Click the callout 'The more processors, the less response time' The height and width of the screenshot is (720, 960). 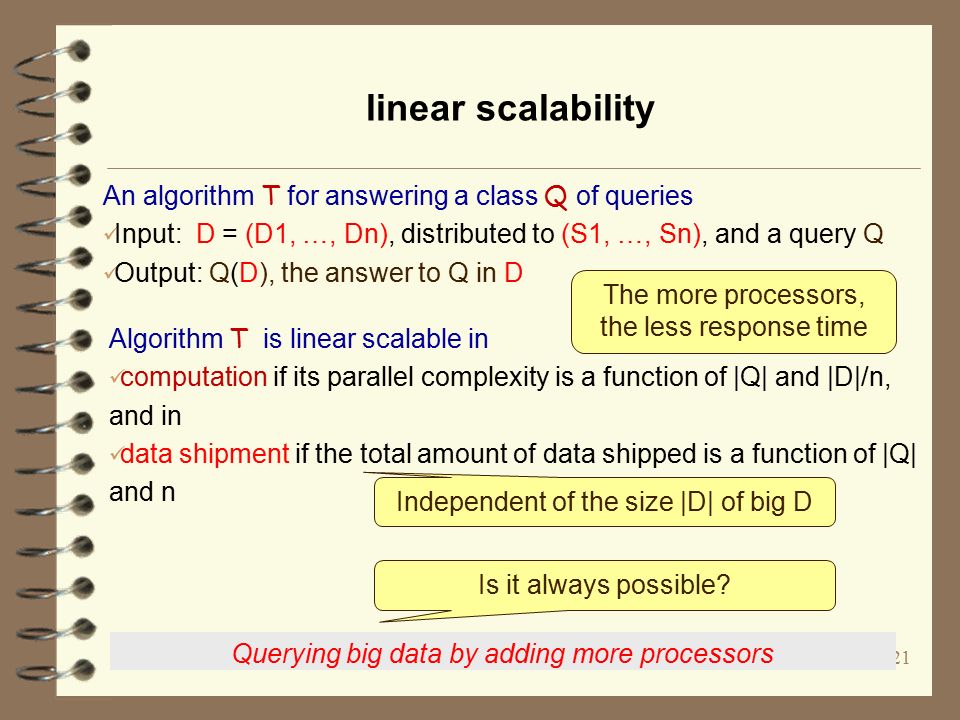click(x=733, y=312)
